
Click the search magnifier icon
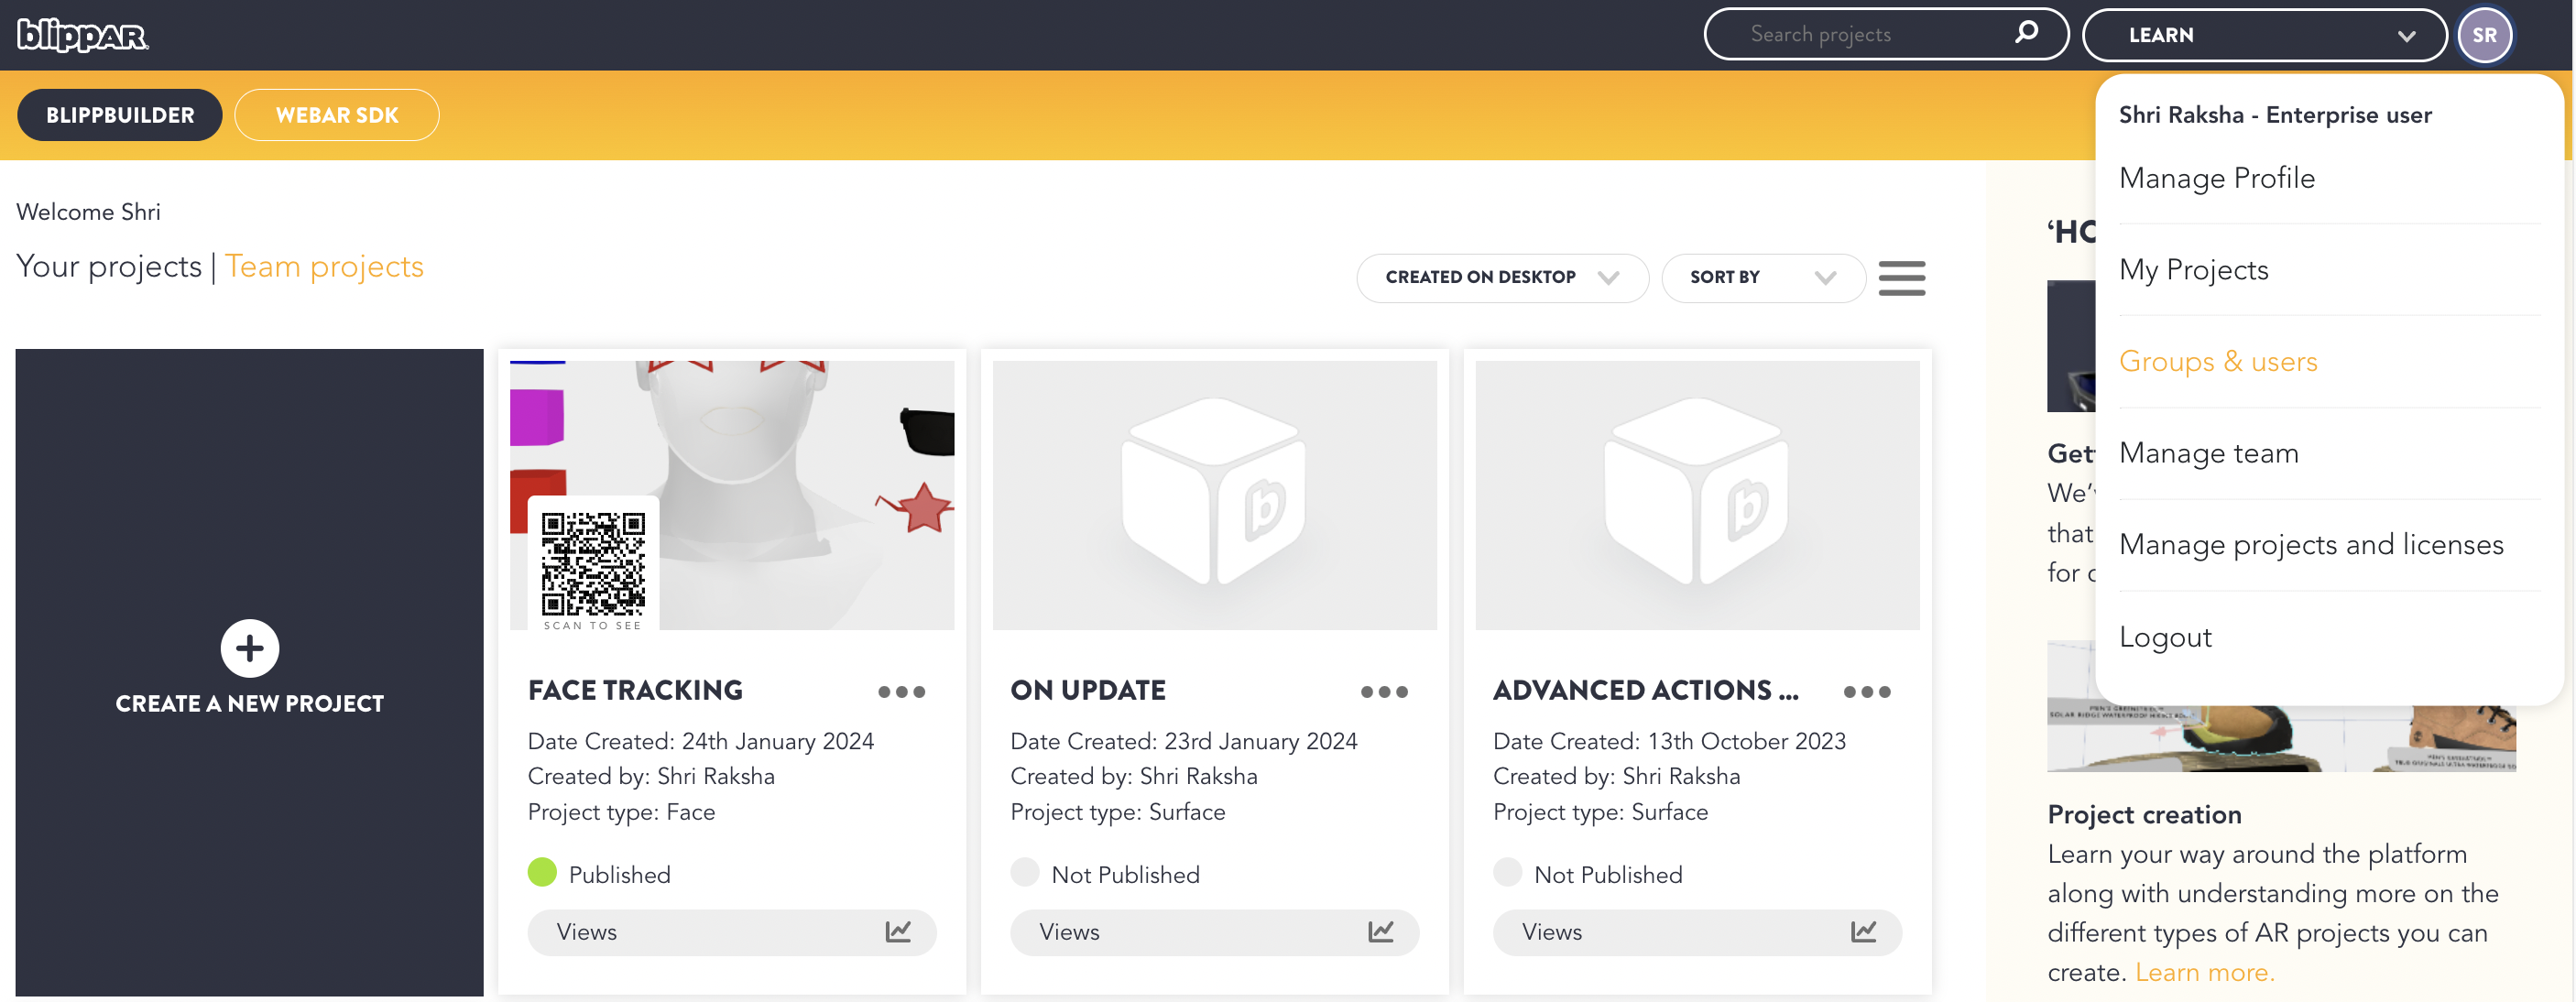click(x=2026, y=33)
